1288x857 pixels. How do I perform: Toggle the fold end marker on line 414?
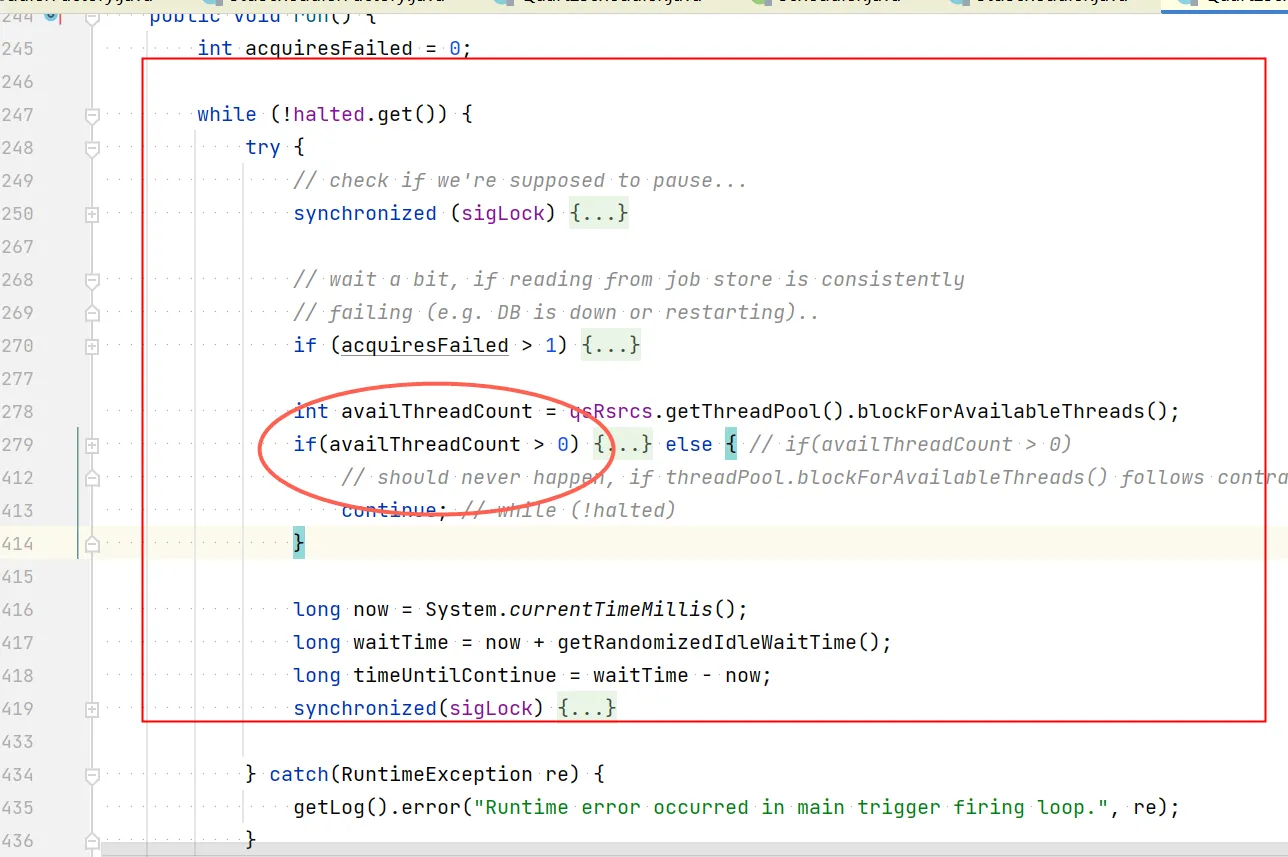tap(92, 544)
